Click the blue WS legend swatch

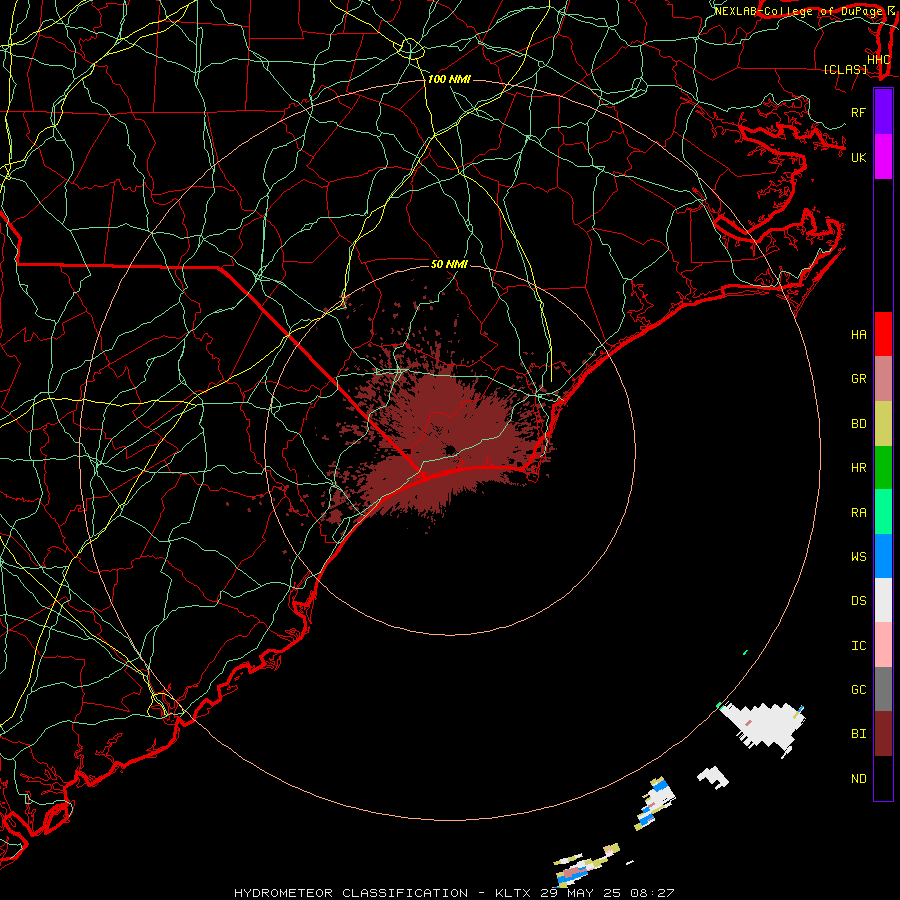coord(883,556)
